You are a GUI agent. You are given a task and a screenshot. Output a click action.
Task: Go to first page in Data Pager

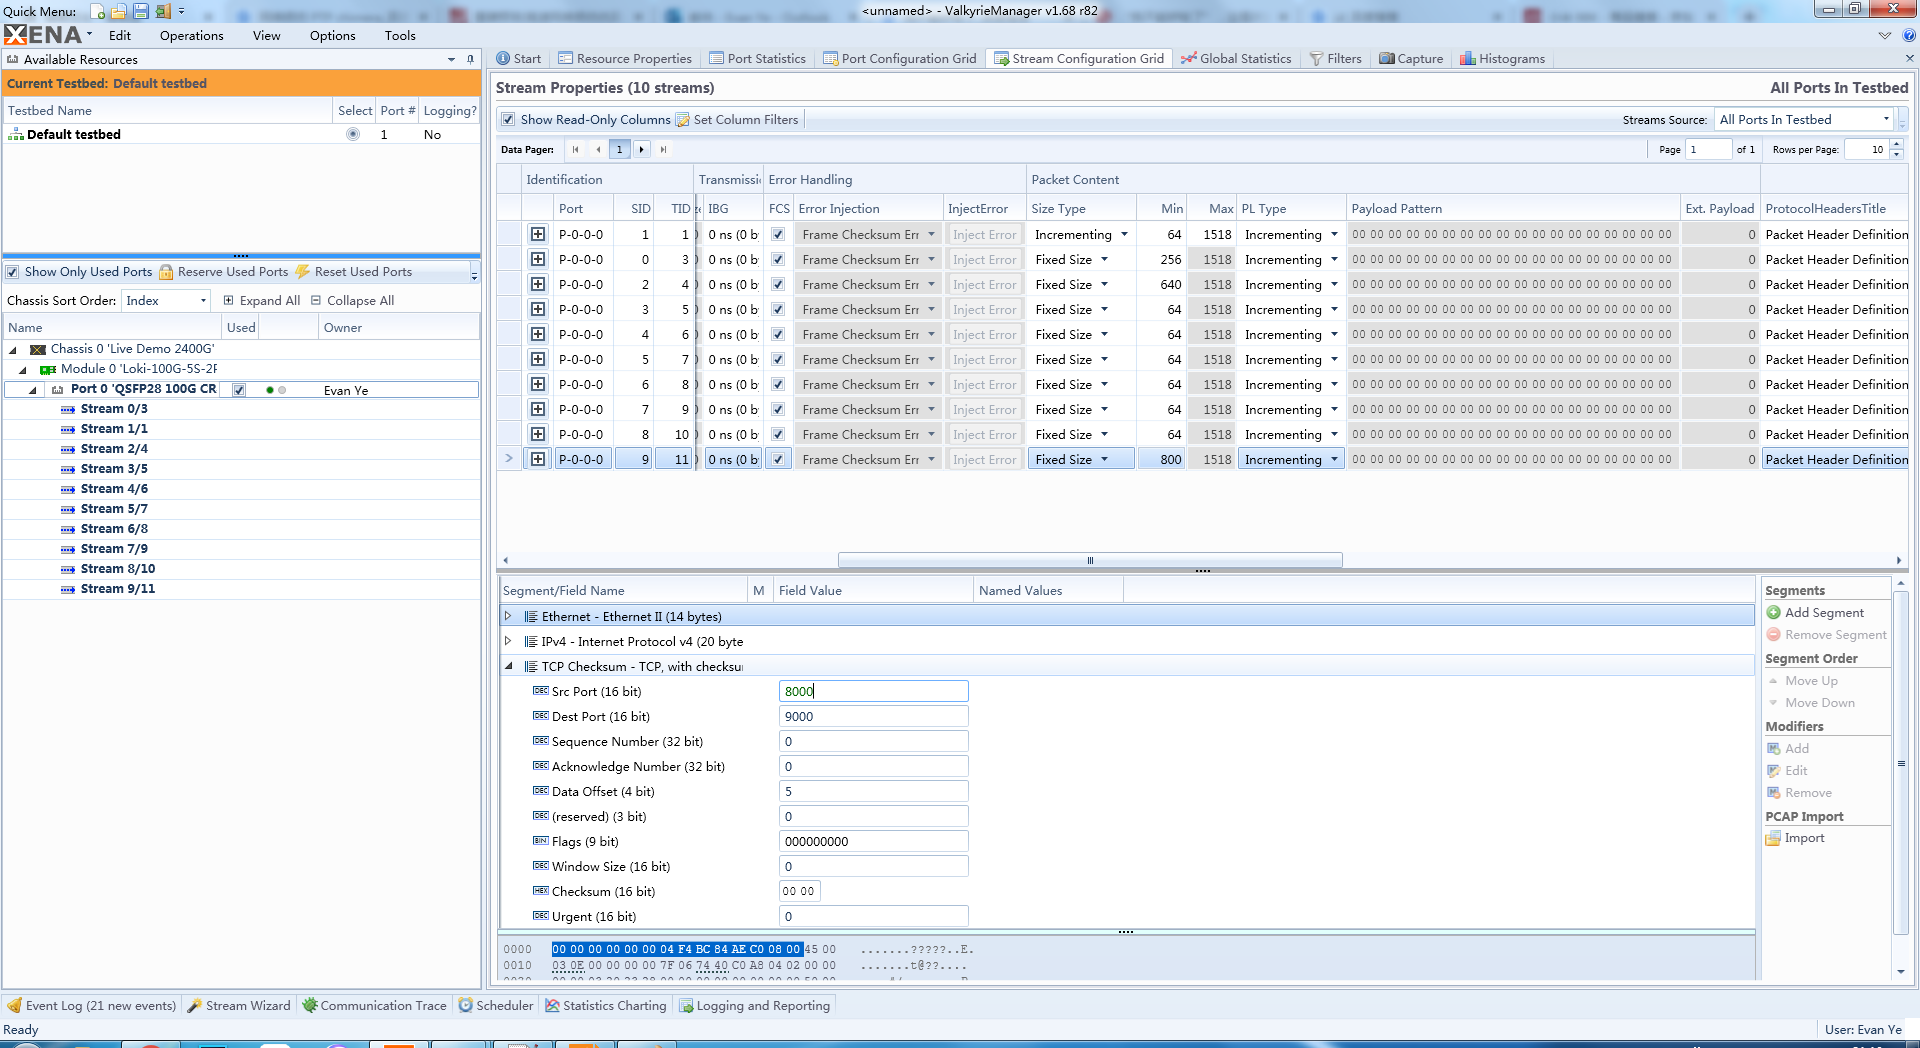point(576,150)
